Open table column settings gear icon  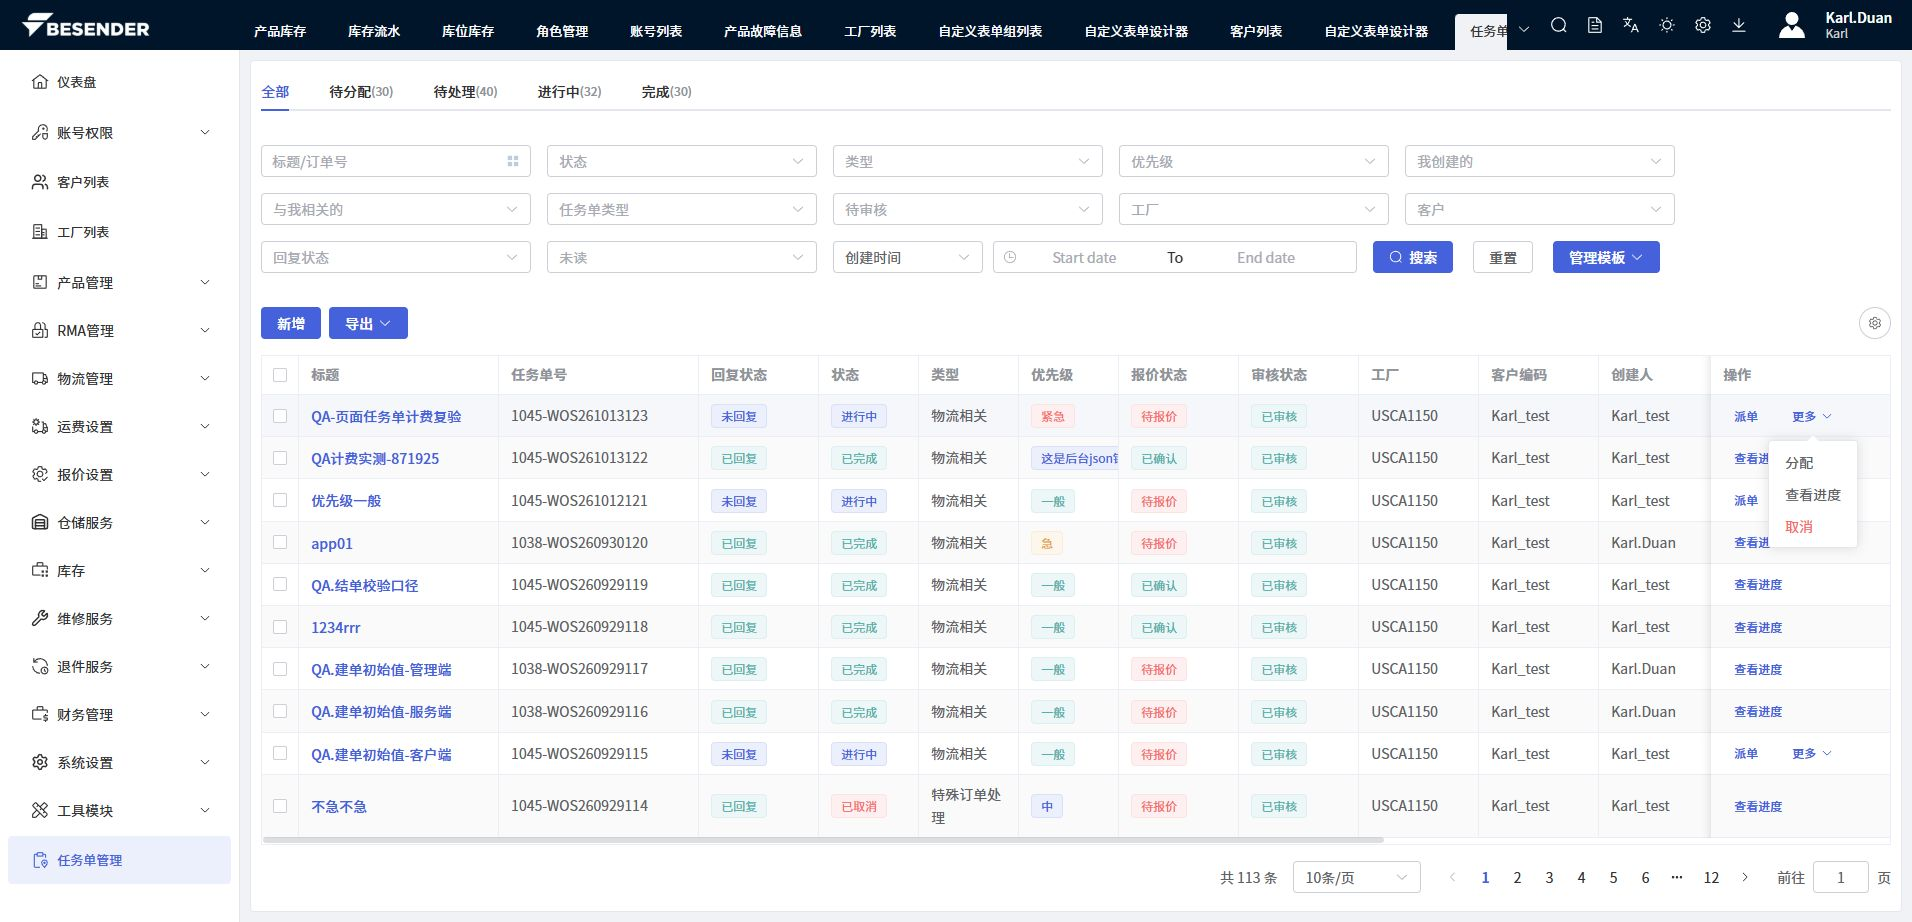(1875, 323)
